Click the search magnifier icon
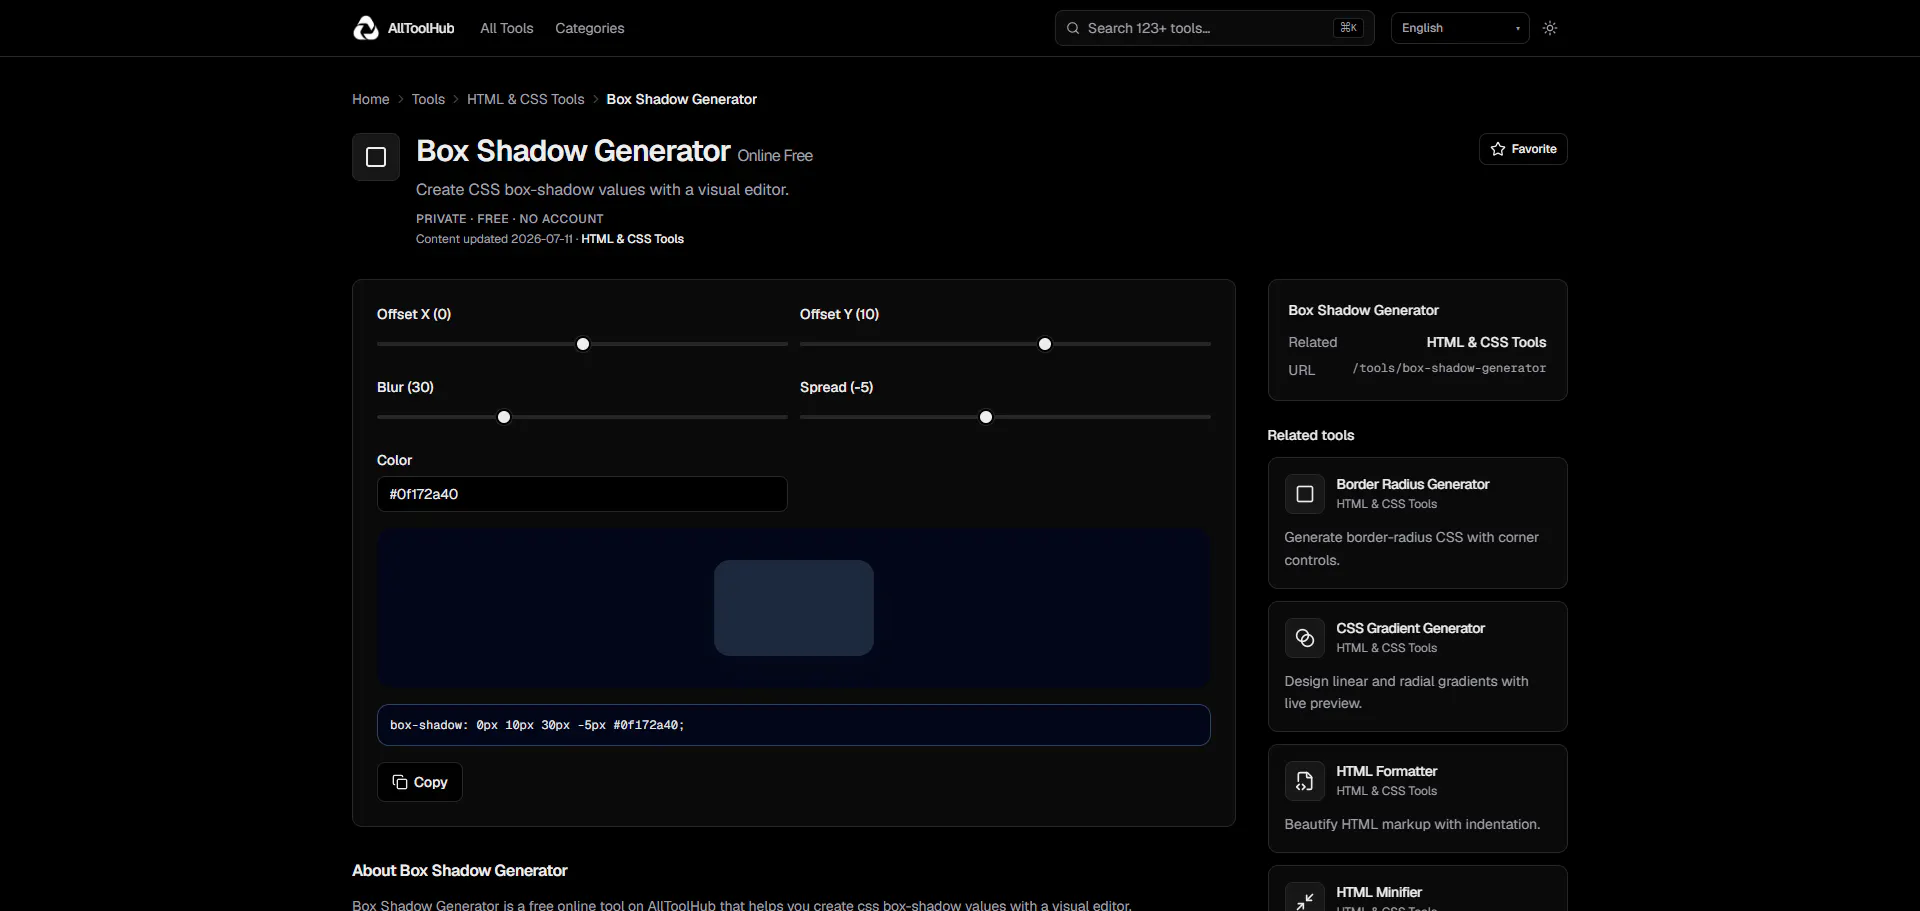Image resolution: width=1920 pixels, height=911 pixels. click(x=1073, y=28)
